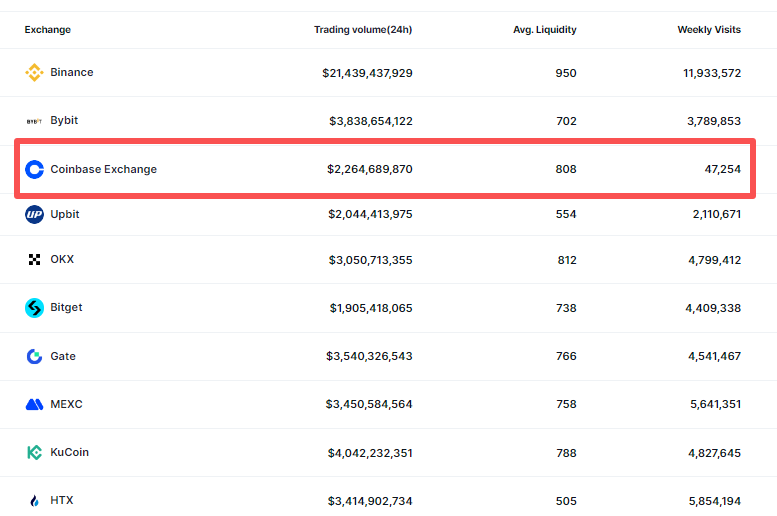
Task: Sort by Weekly Visits column header
Action: [x=709, y=30]
